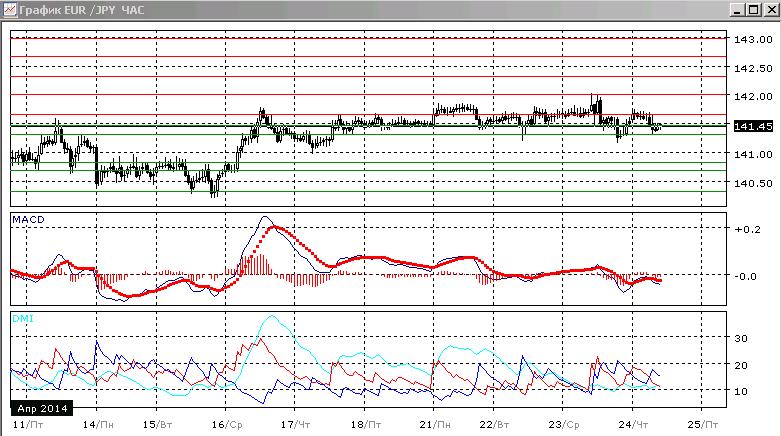Click the date label 25/Пт

tap(703, 425)
